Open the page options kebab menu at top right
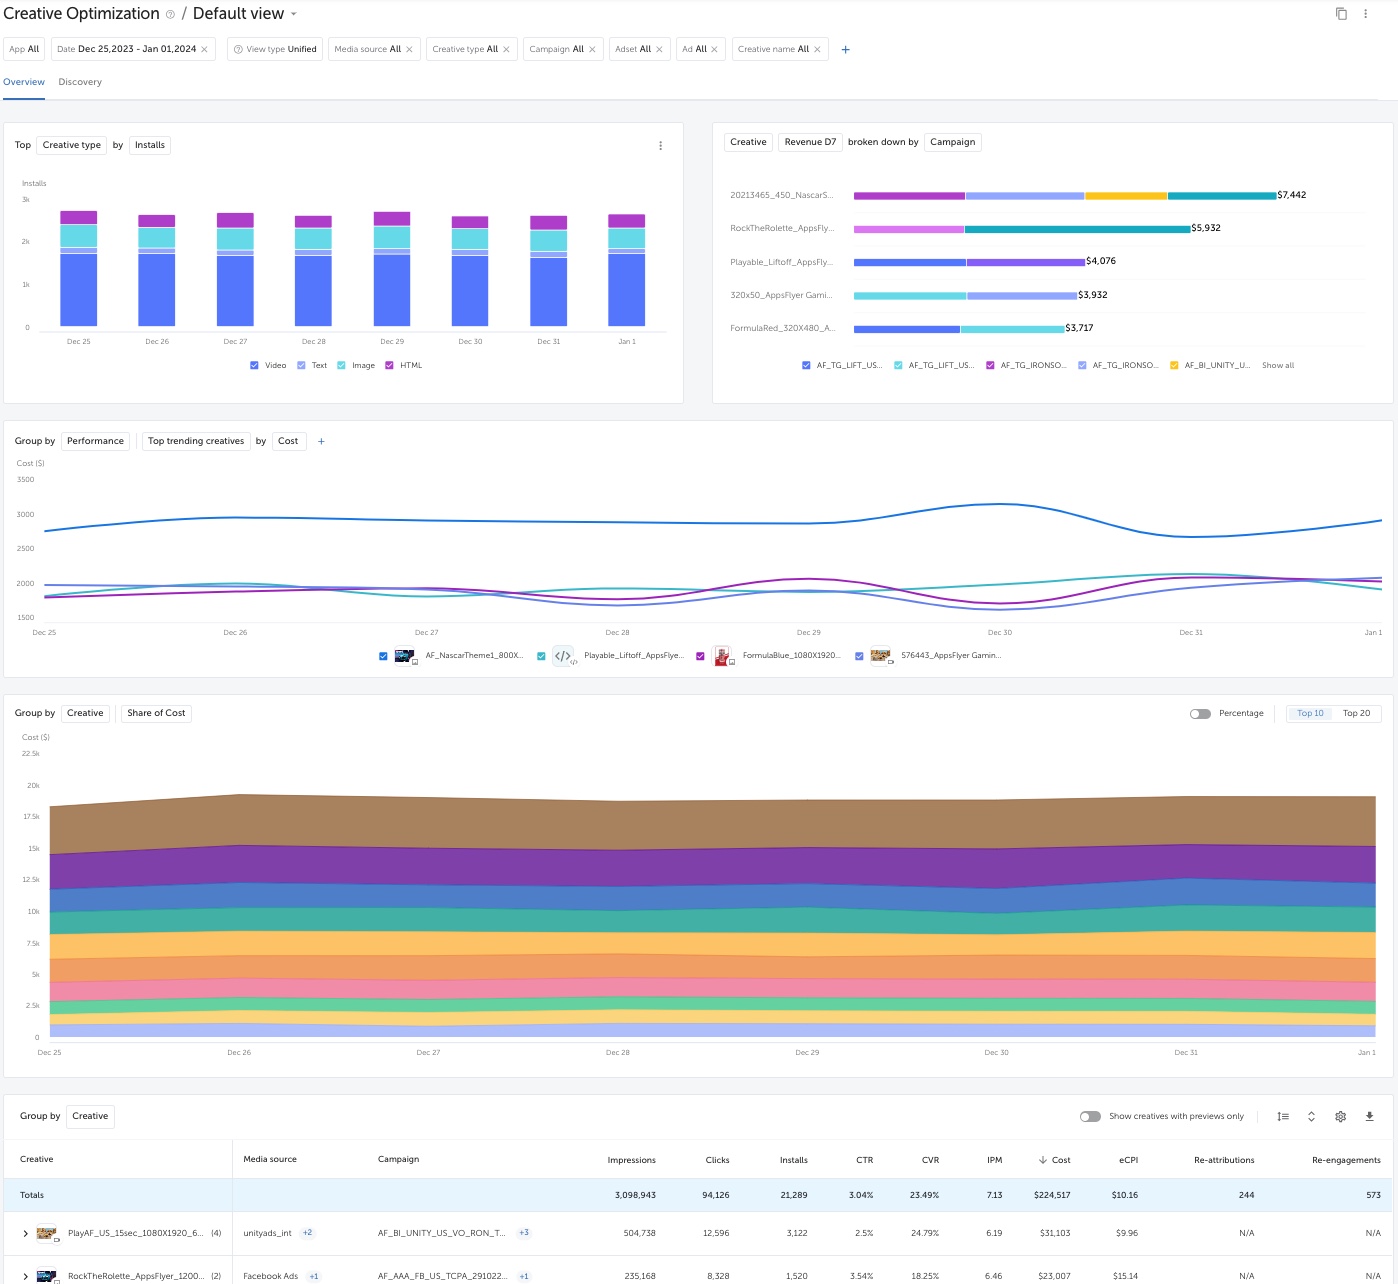Image resolution: width=1398 pixels, height=1284 pixels. (x=1365, y=14)
